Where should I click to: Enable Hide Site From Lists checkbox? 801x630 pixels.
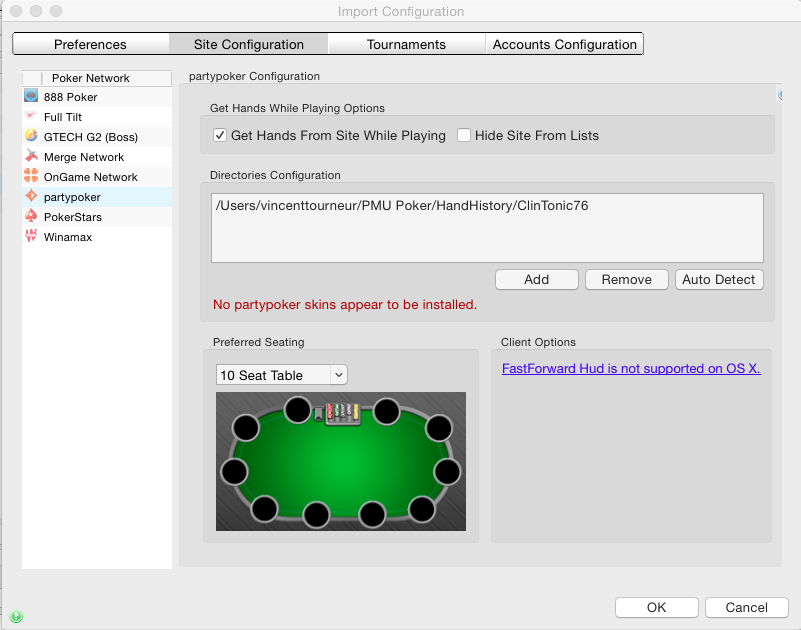pos(464,135)
